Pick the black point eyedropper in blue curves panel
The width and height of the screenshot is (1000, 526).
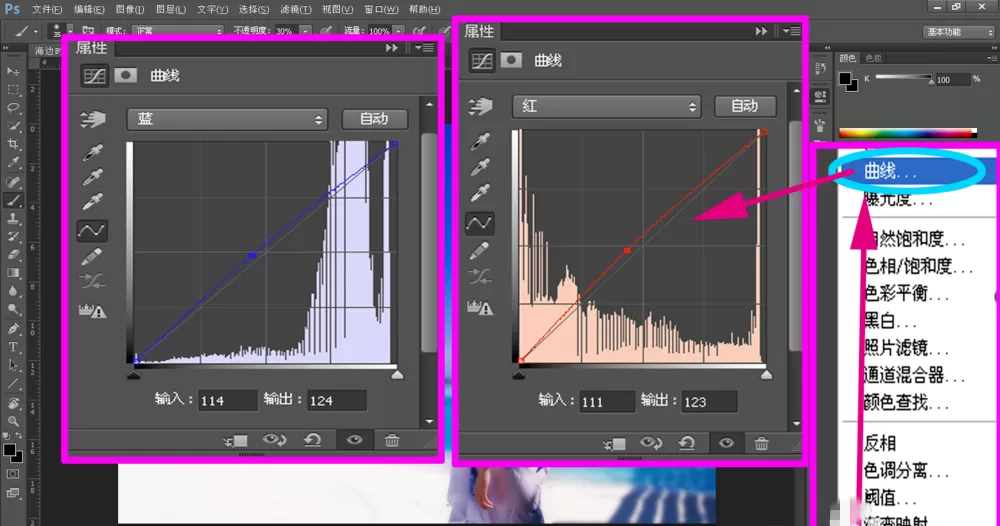[x=93, y=152]
